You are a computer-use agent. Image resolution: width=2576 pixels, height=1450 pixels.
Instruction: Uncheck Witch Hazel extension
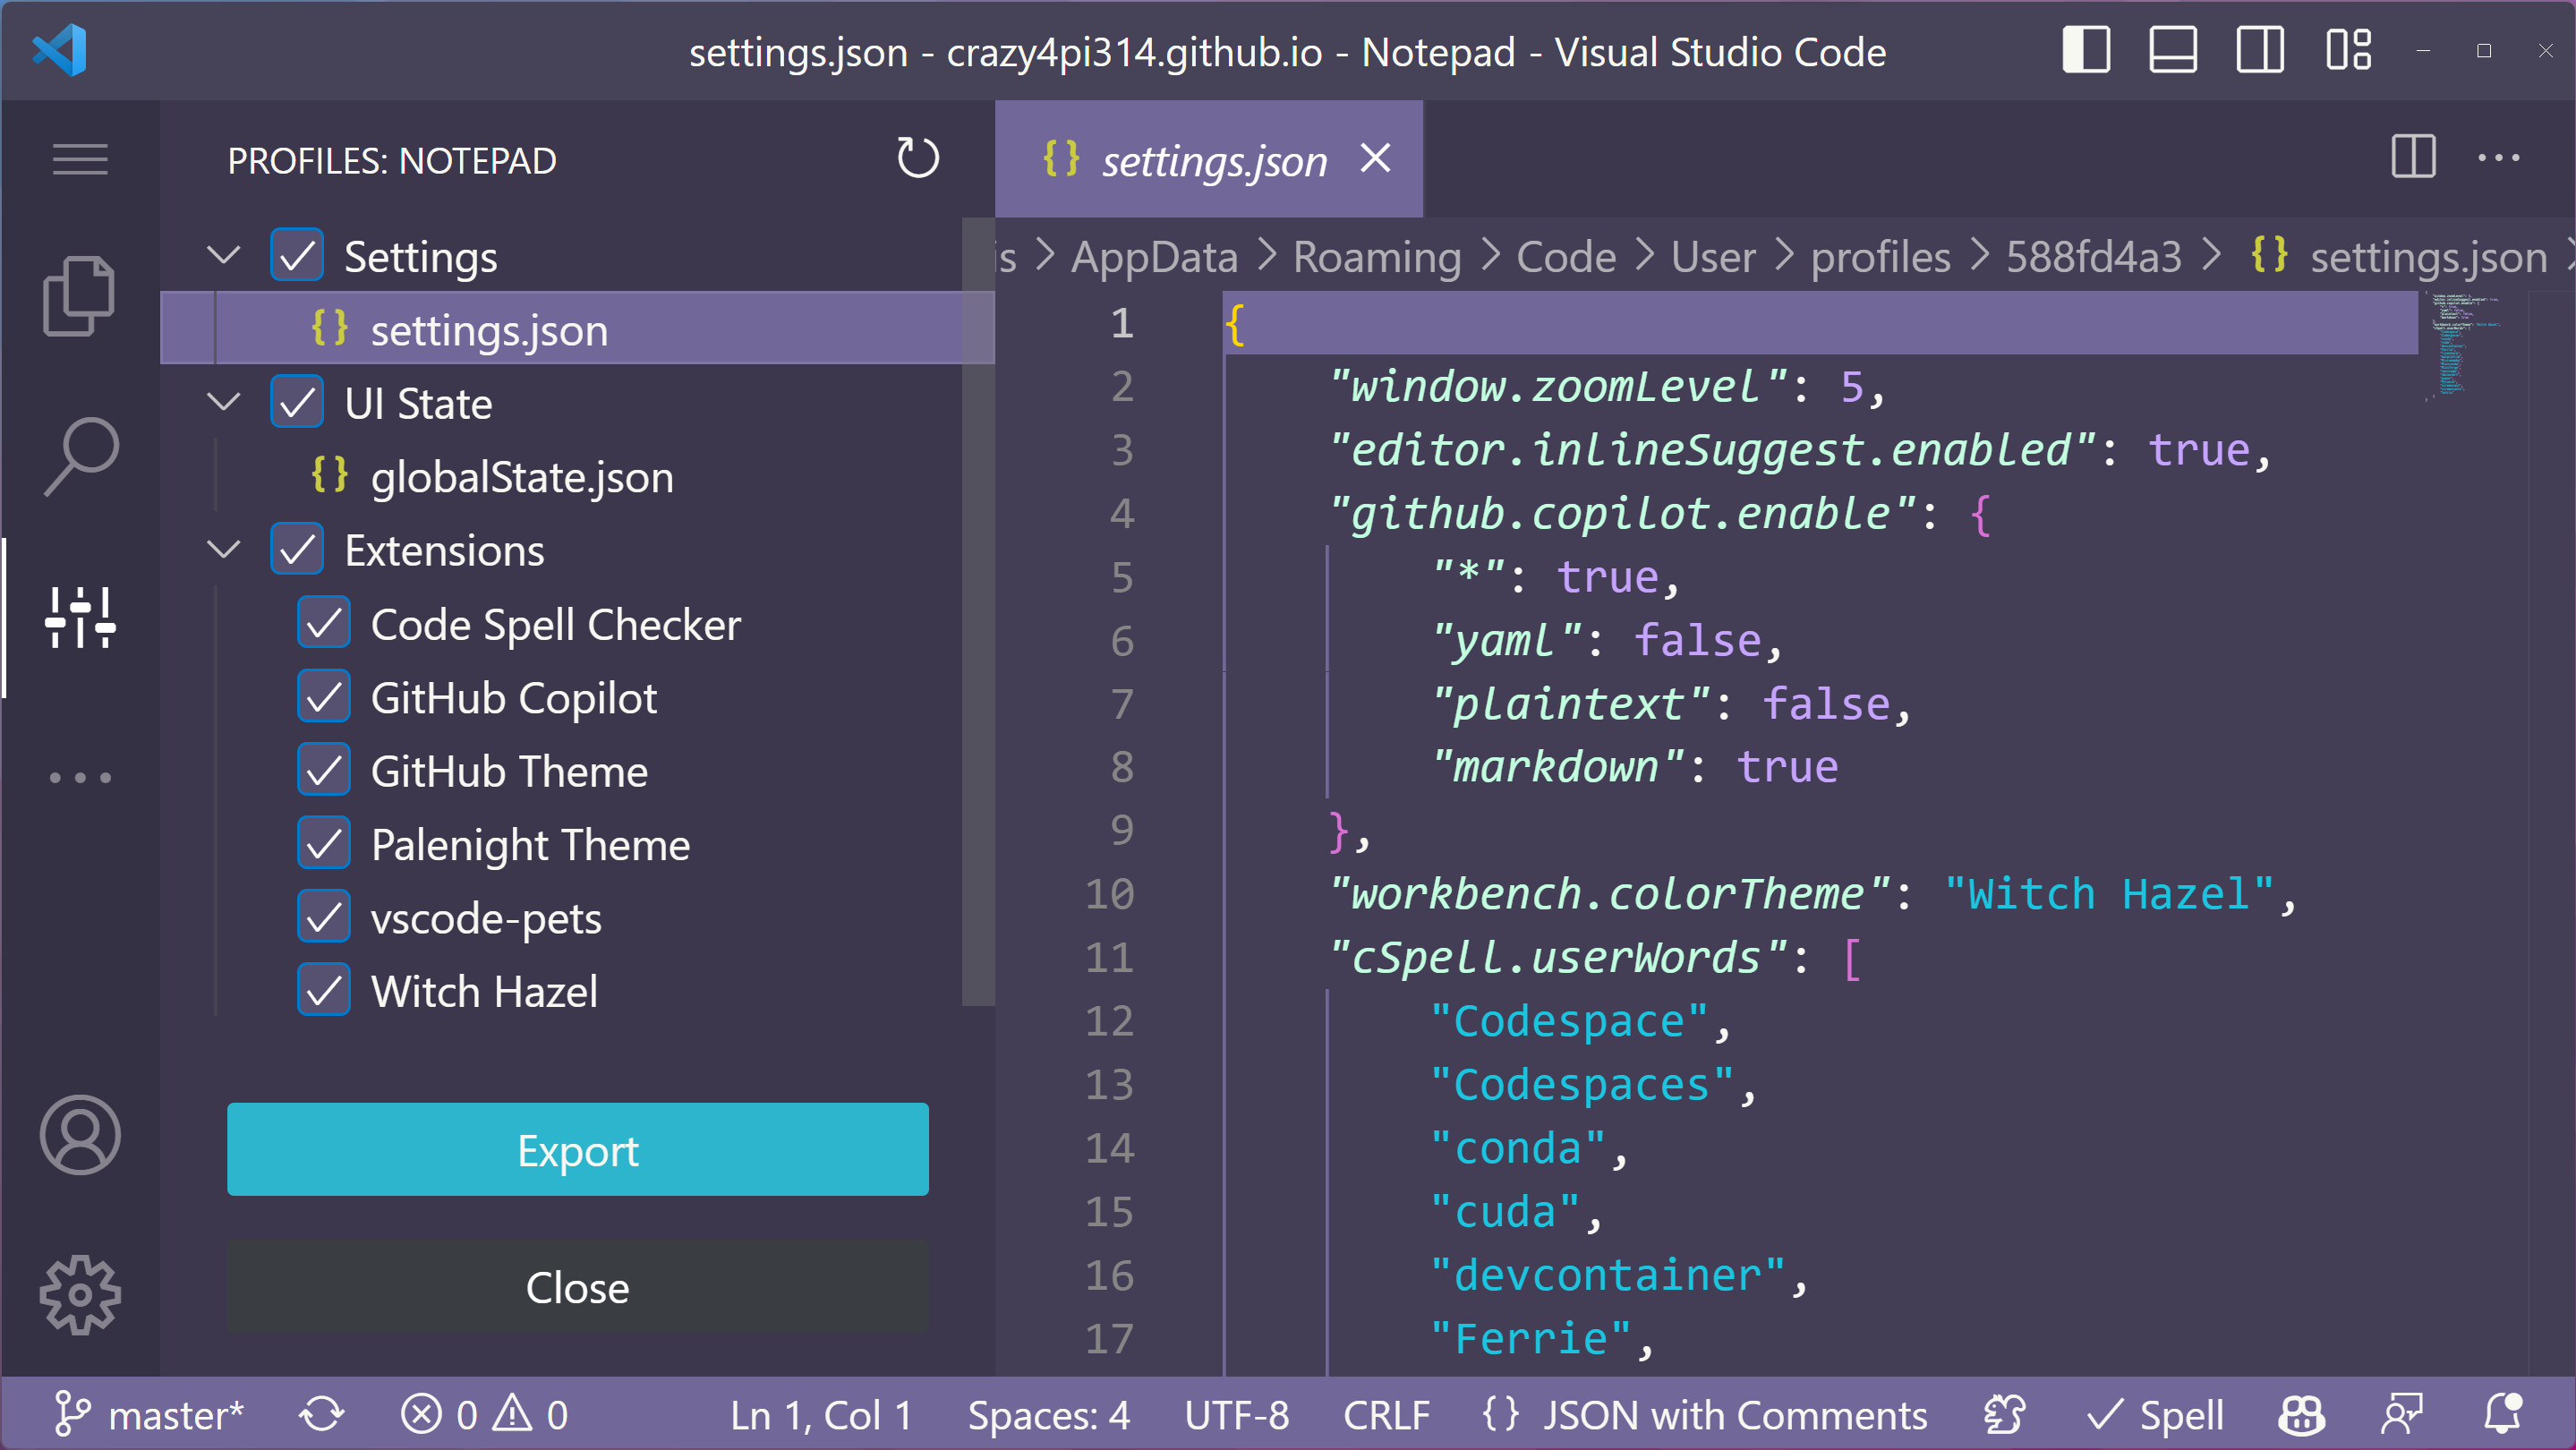point(324,990)
